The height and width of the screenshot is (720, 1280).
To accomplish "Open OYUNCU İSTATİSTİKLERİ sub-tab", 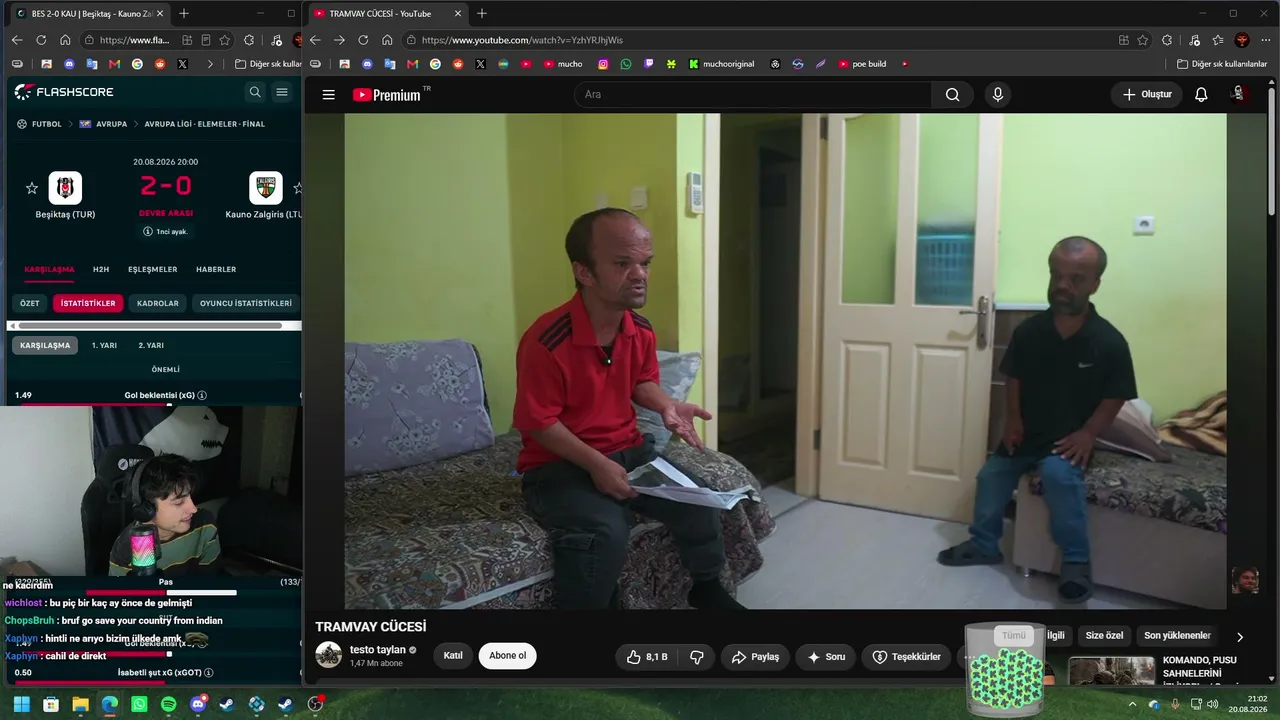I will coord(246,303).
